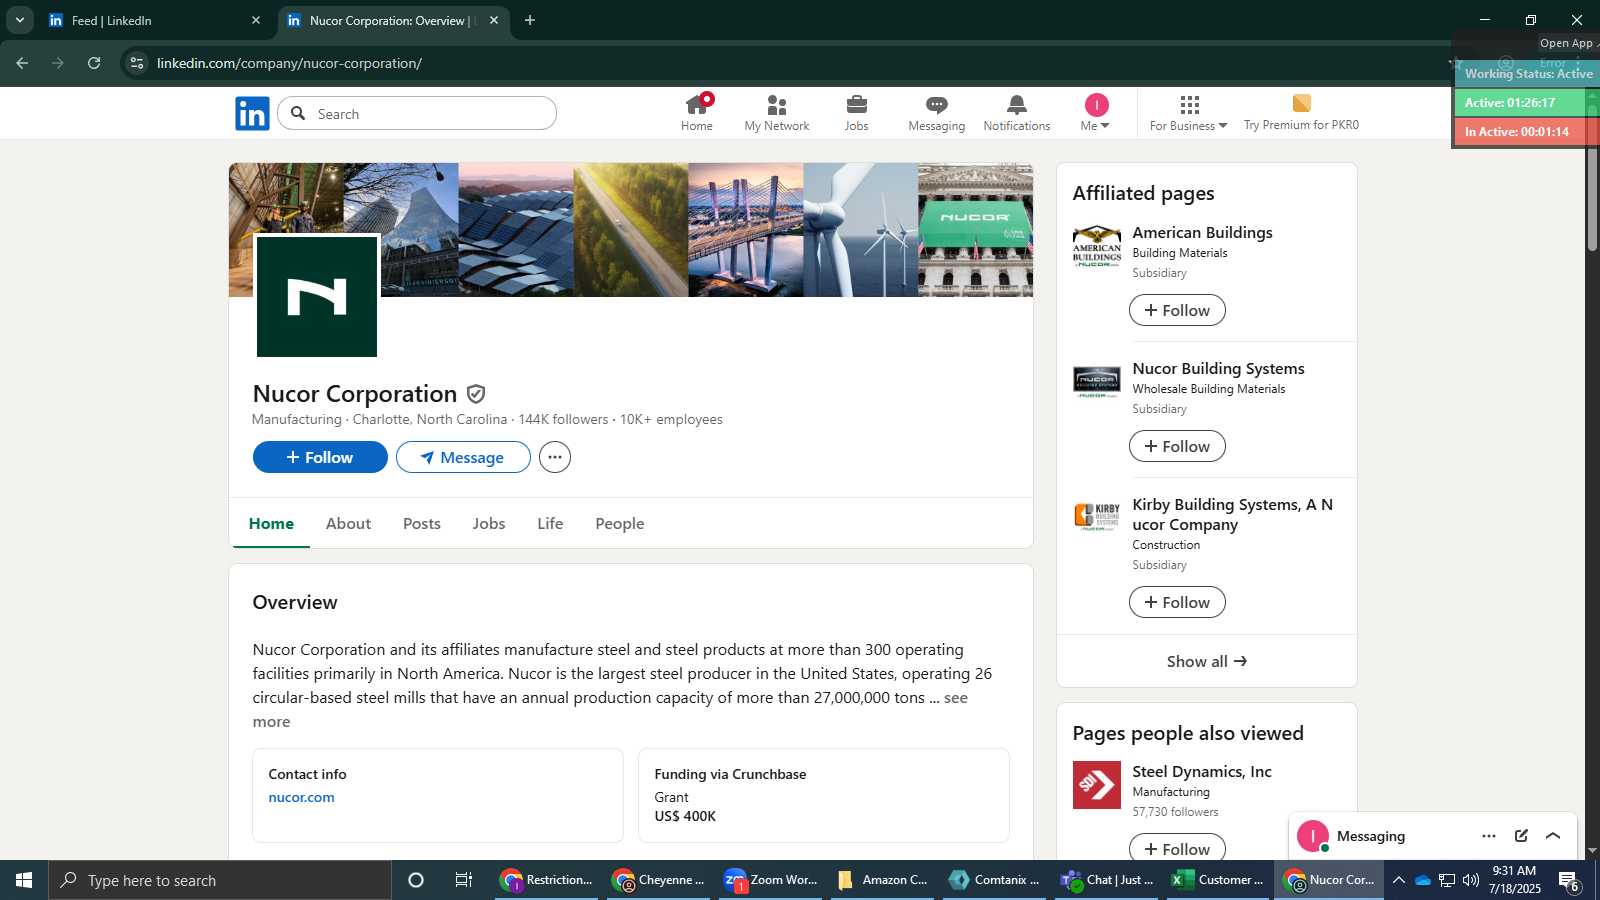
Task: Open Windows Start menu
Action: point(24,880)
